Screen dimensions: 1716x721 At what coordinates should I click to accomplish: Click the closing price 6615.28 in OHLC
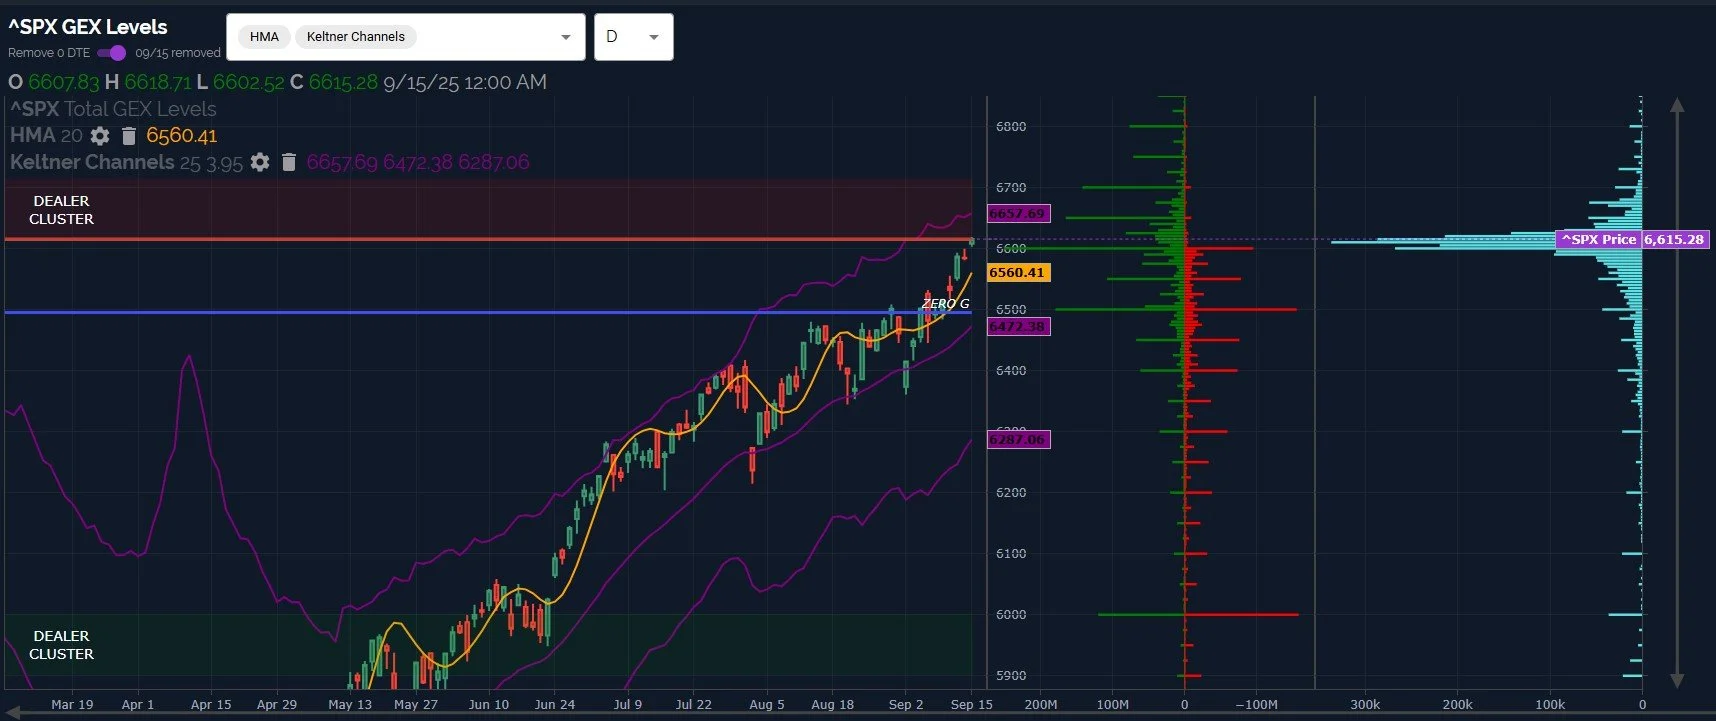pyautogui.click(x=343, y=82)
